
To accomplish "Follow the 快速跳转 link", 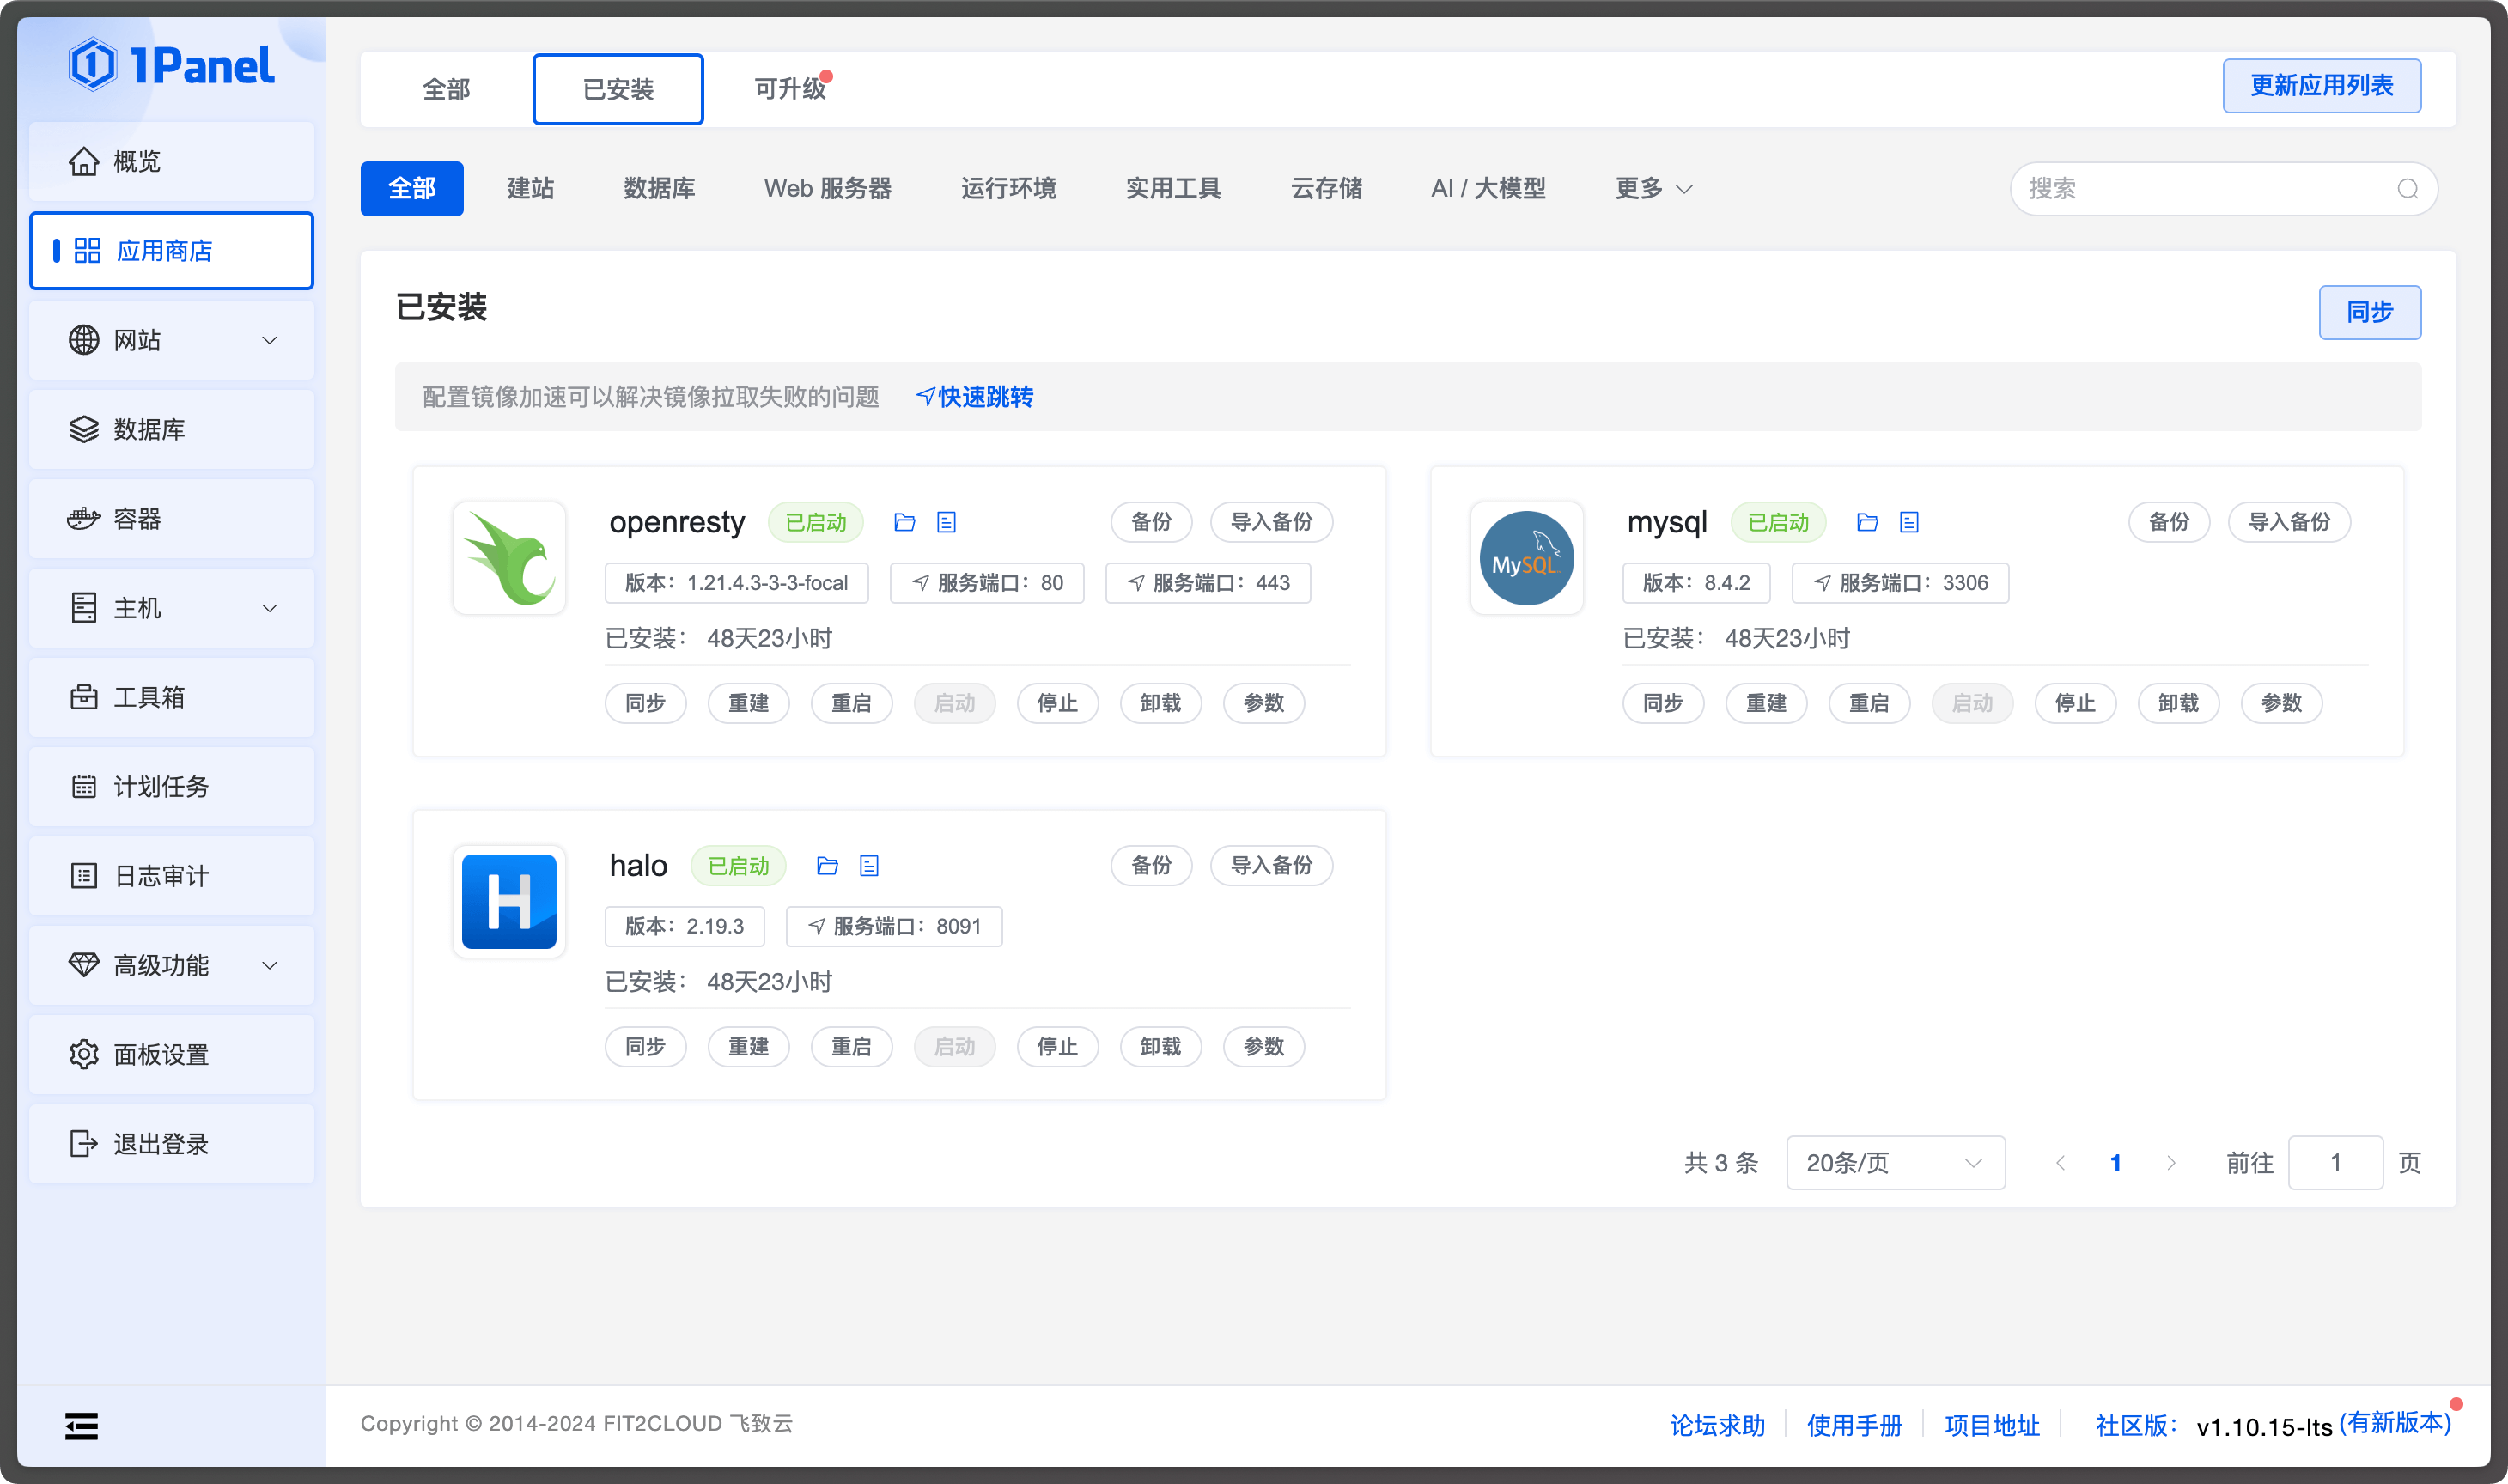I will [x=974, y=397].
